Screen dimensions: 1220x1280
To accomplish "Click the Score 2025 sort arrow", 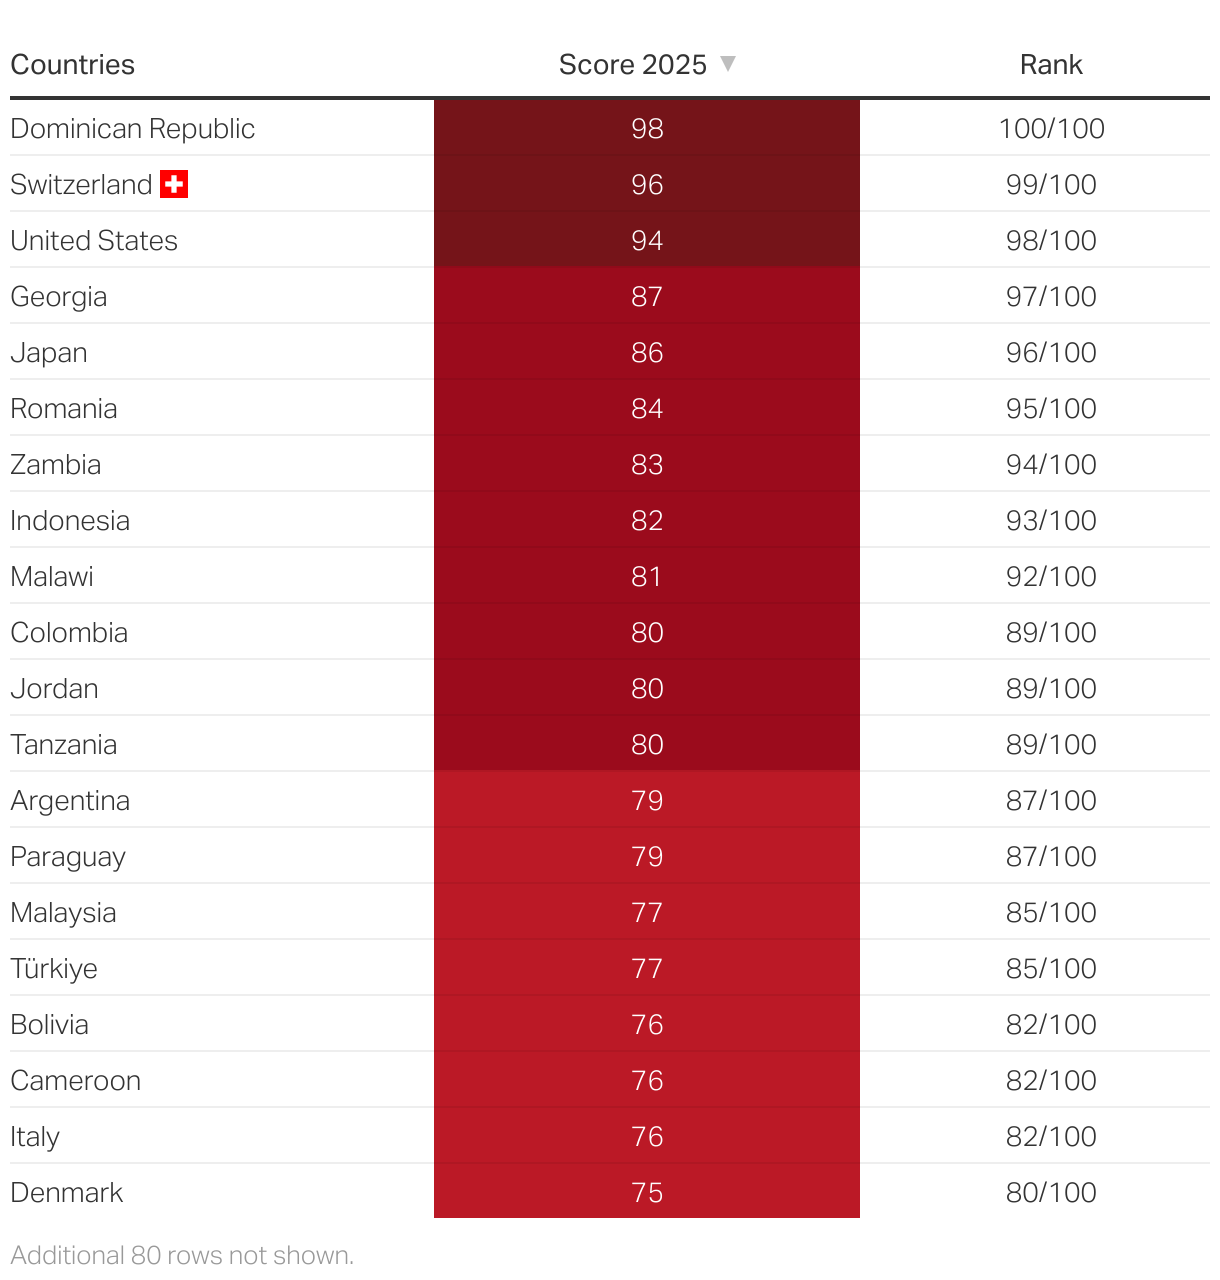I will pos(728,64).
